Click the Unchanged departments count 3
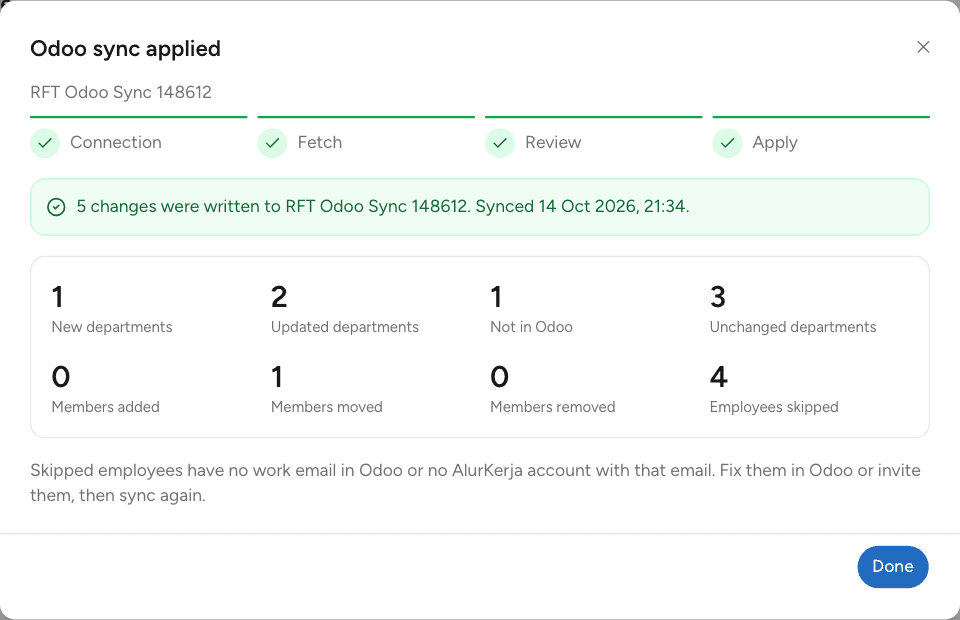 click(x=718, y=297)
